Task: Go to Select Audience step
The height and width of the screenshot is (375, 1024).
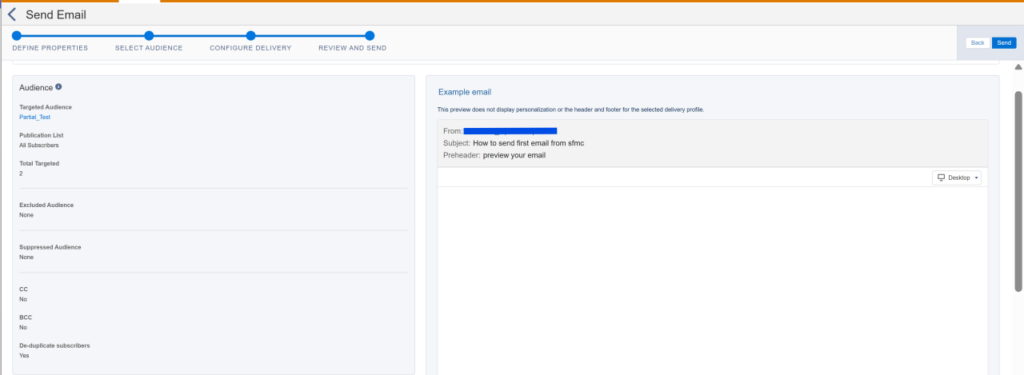Action: pos(149,48)
